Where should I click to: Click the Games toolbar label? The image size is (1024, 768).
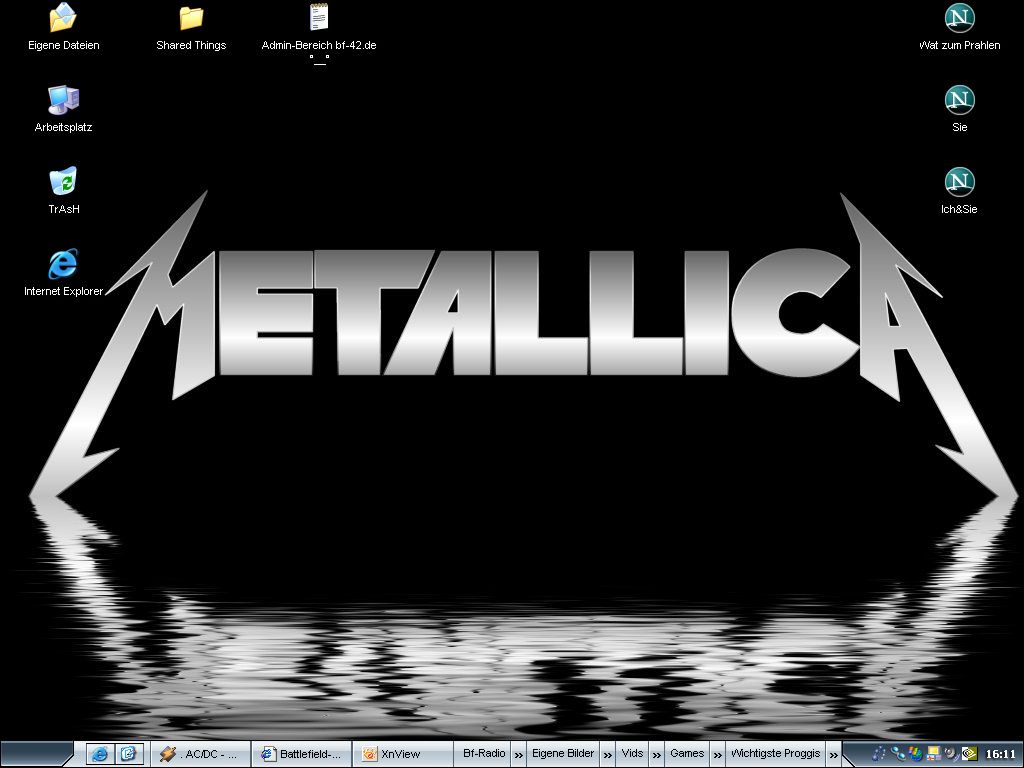point(687,753)
